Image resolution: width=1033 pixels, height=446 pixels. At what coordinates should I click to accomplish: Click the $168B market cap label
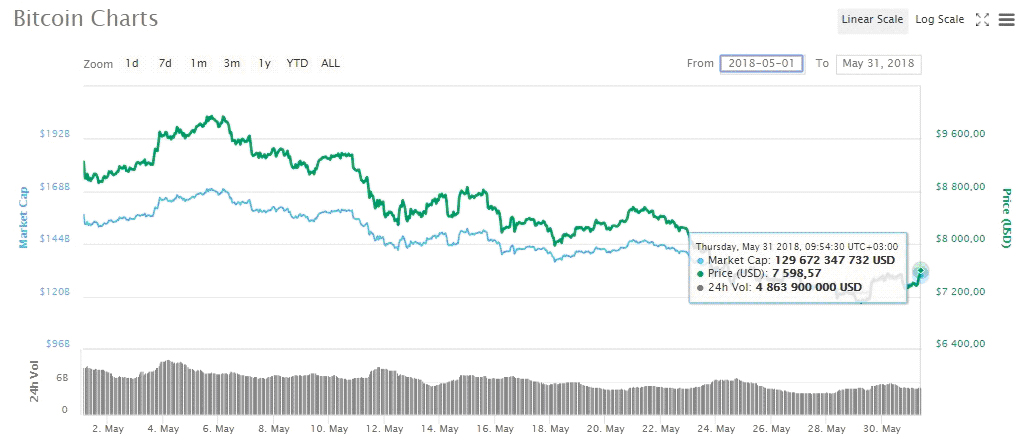click(x=53, y=186)
